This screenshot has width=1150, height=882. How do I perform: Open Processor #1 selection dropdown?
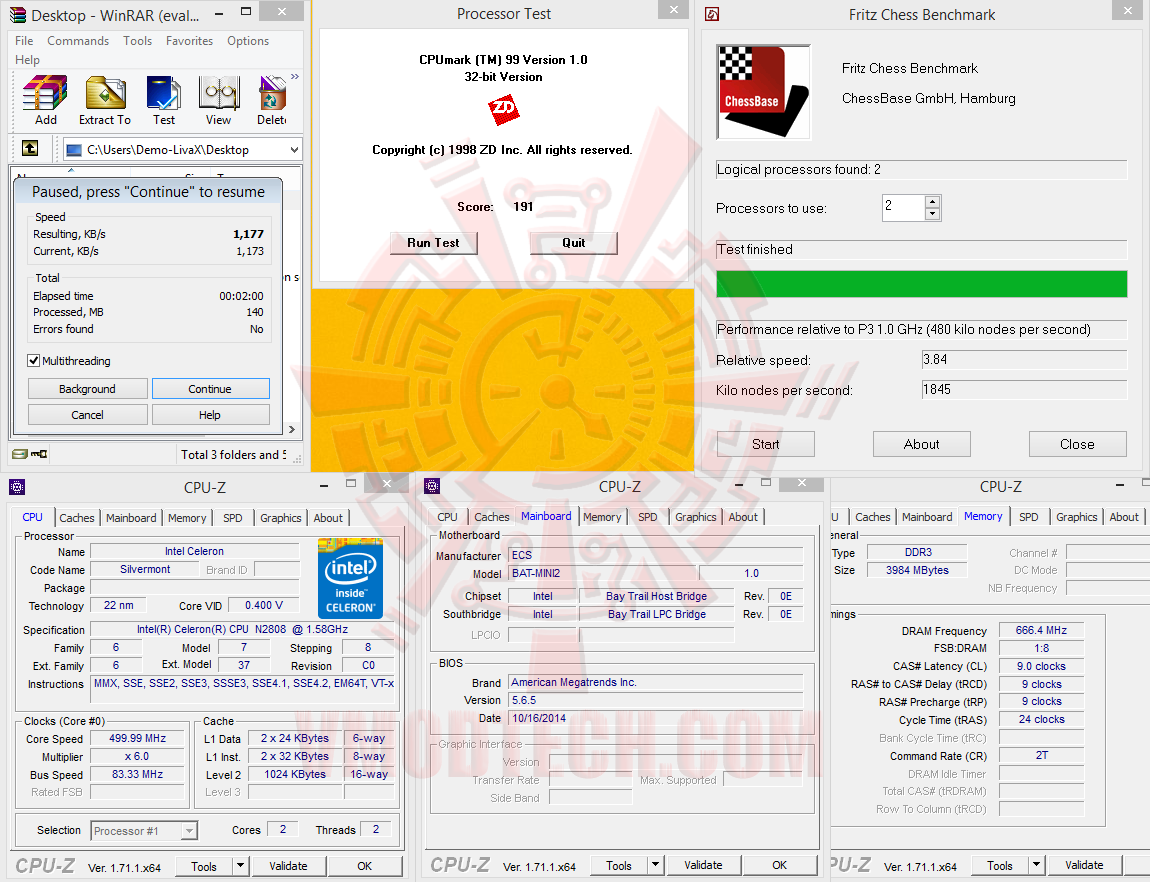tap(189, 831)
